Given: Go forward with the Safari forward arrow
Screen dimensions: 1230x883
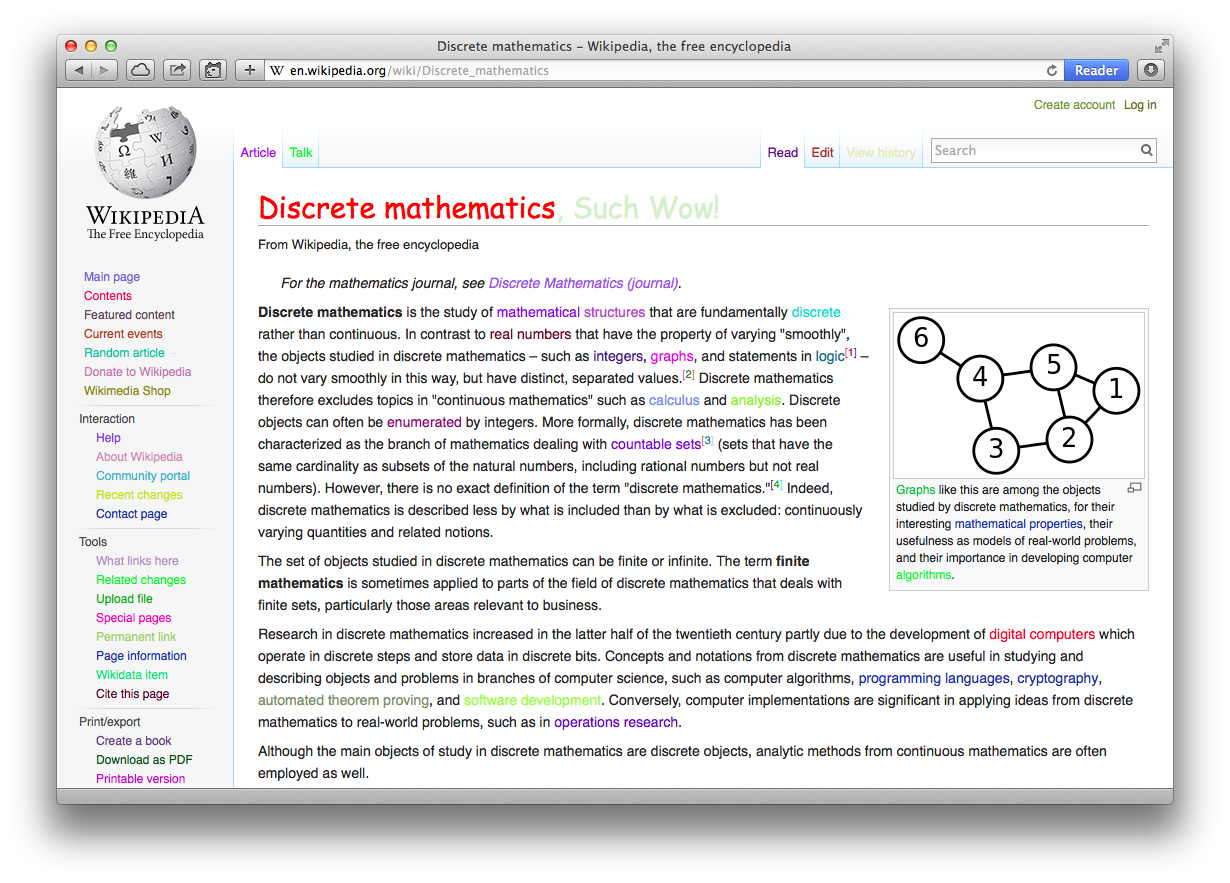Looking at the screenshot, I should pyautogui.click(x=105, y=70).
